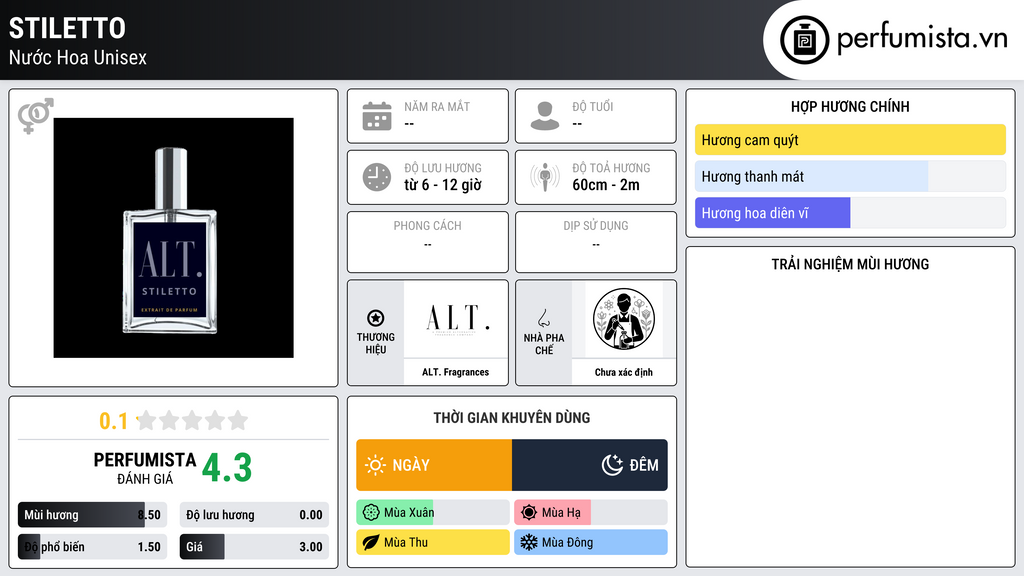
Task: Click the unisex gender symbol icon
Action: point(36,116)
